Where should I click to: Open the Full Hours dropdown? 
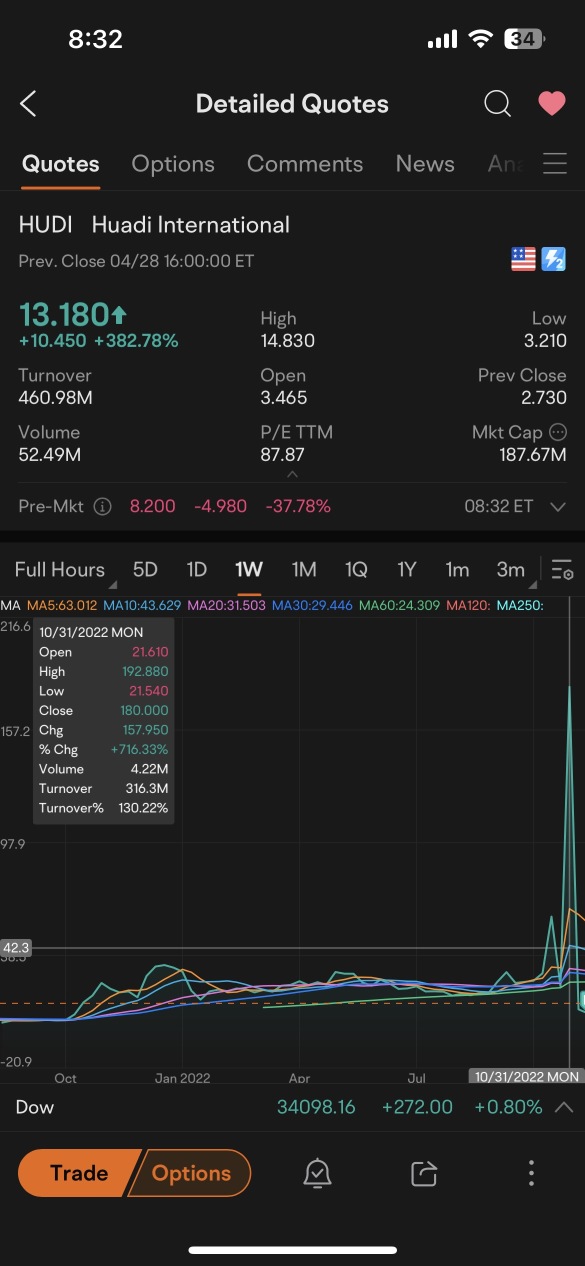62,570
